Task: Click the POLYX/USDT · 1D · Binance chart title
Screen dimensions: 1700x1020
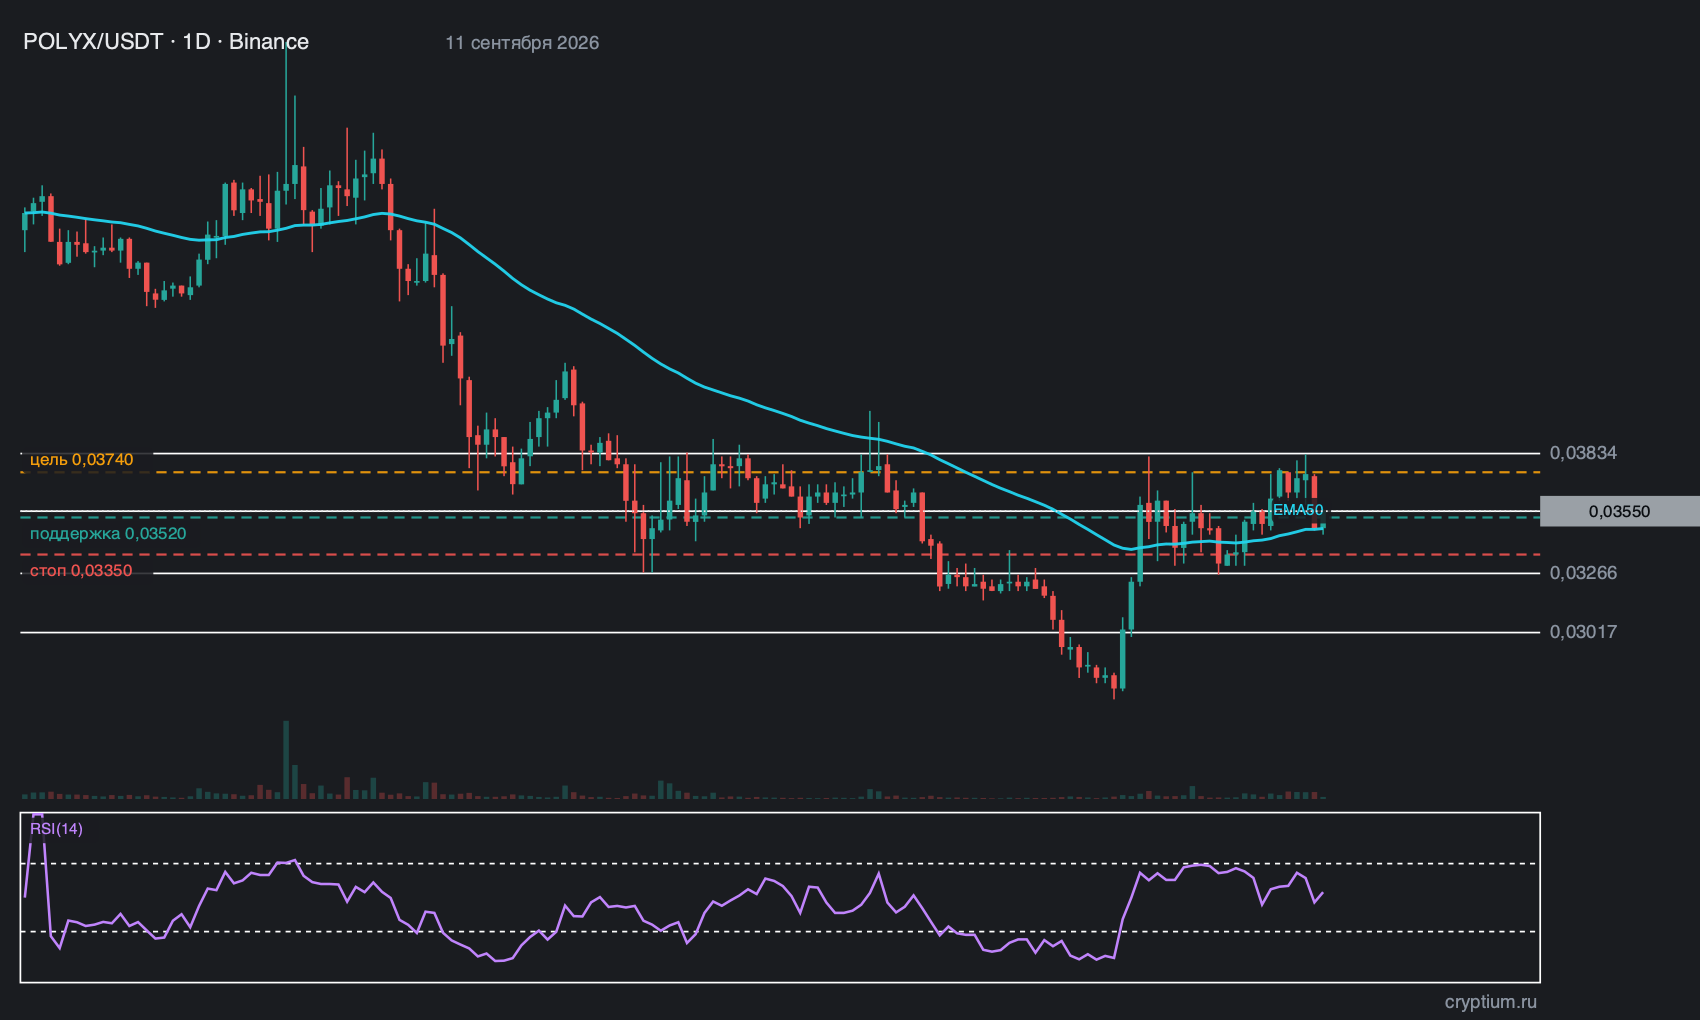Action: (x=166, y=42)
